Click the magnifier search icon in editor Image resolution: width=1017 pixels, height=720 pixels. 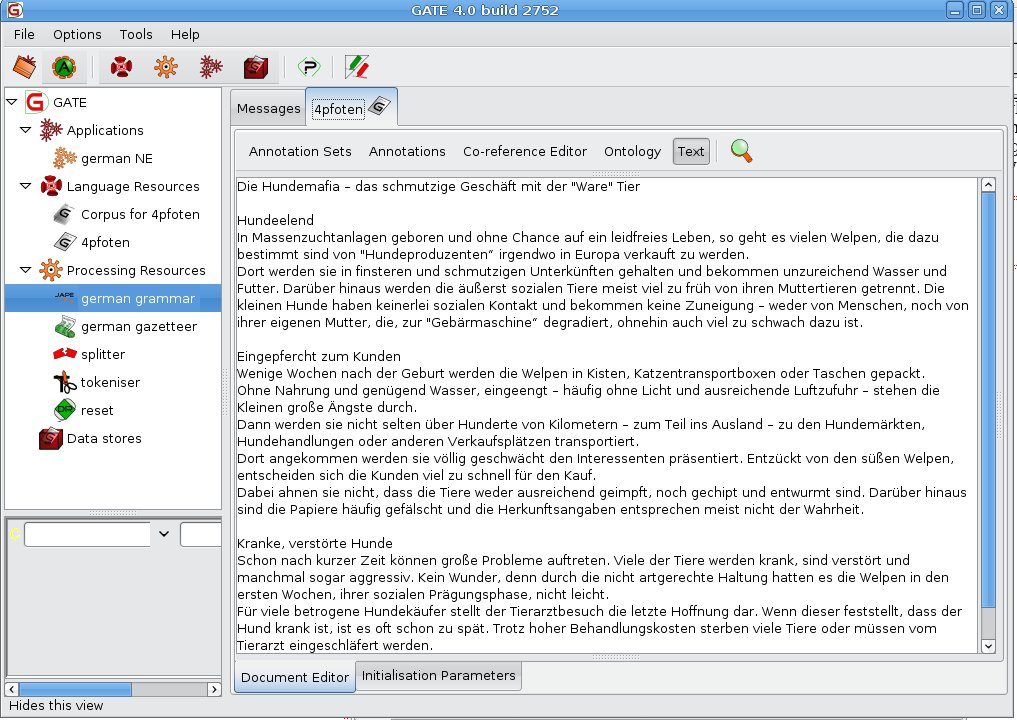[741, 151]
